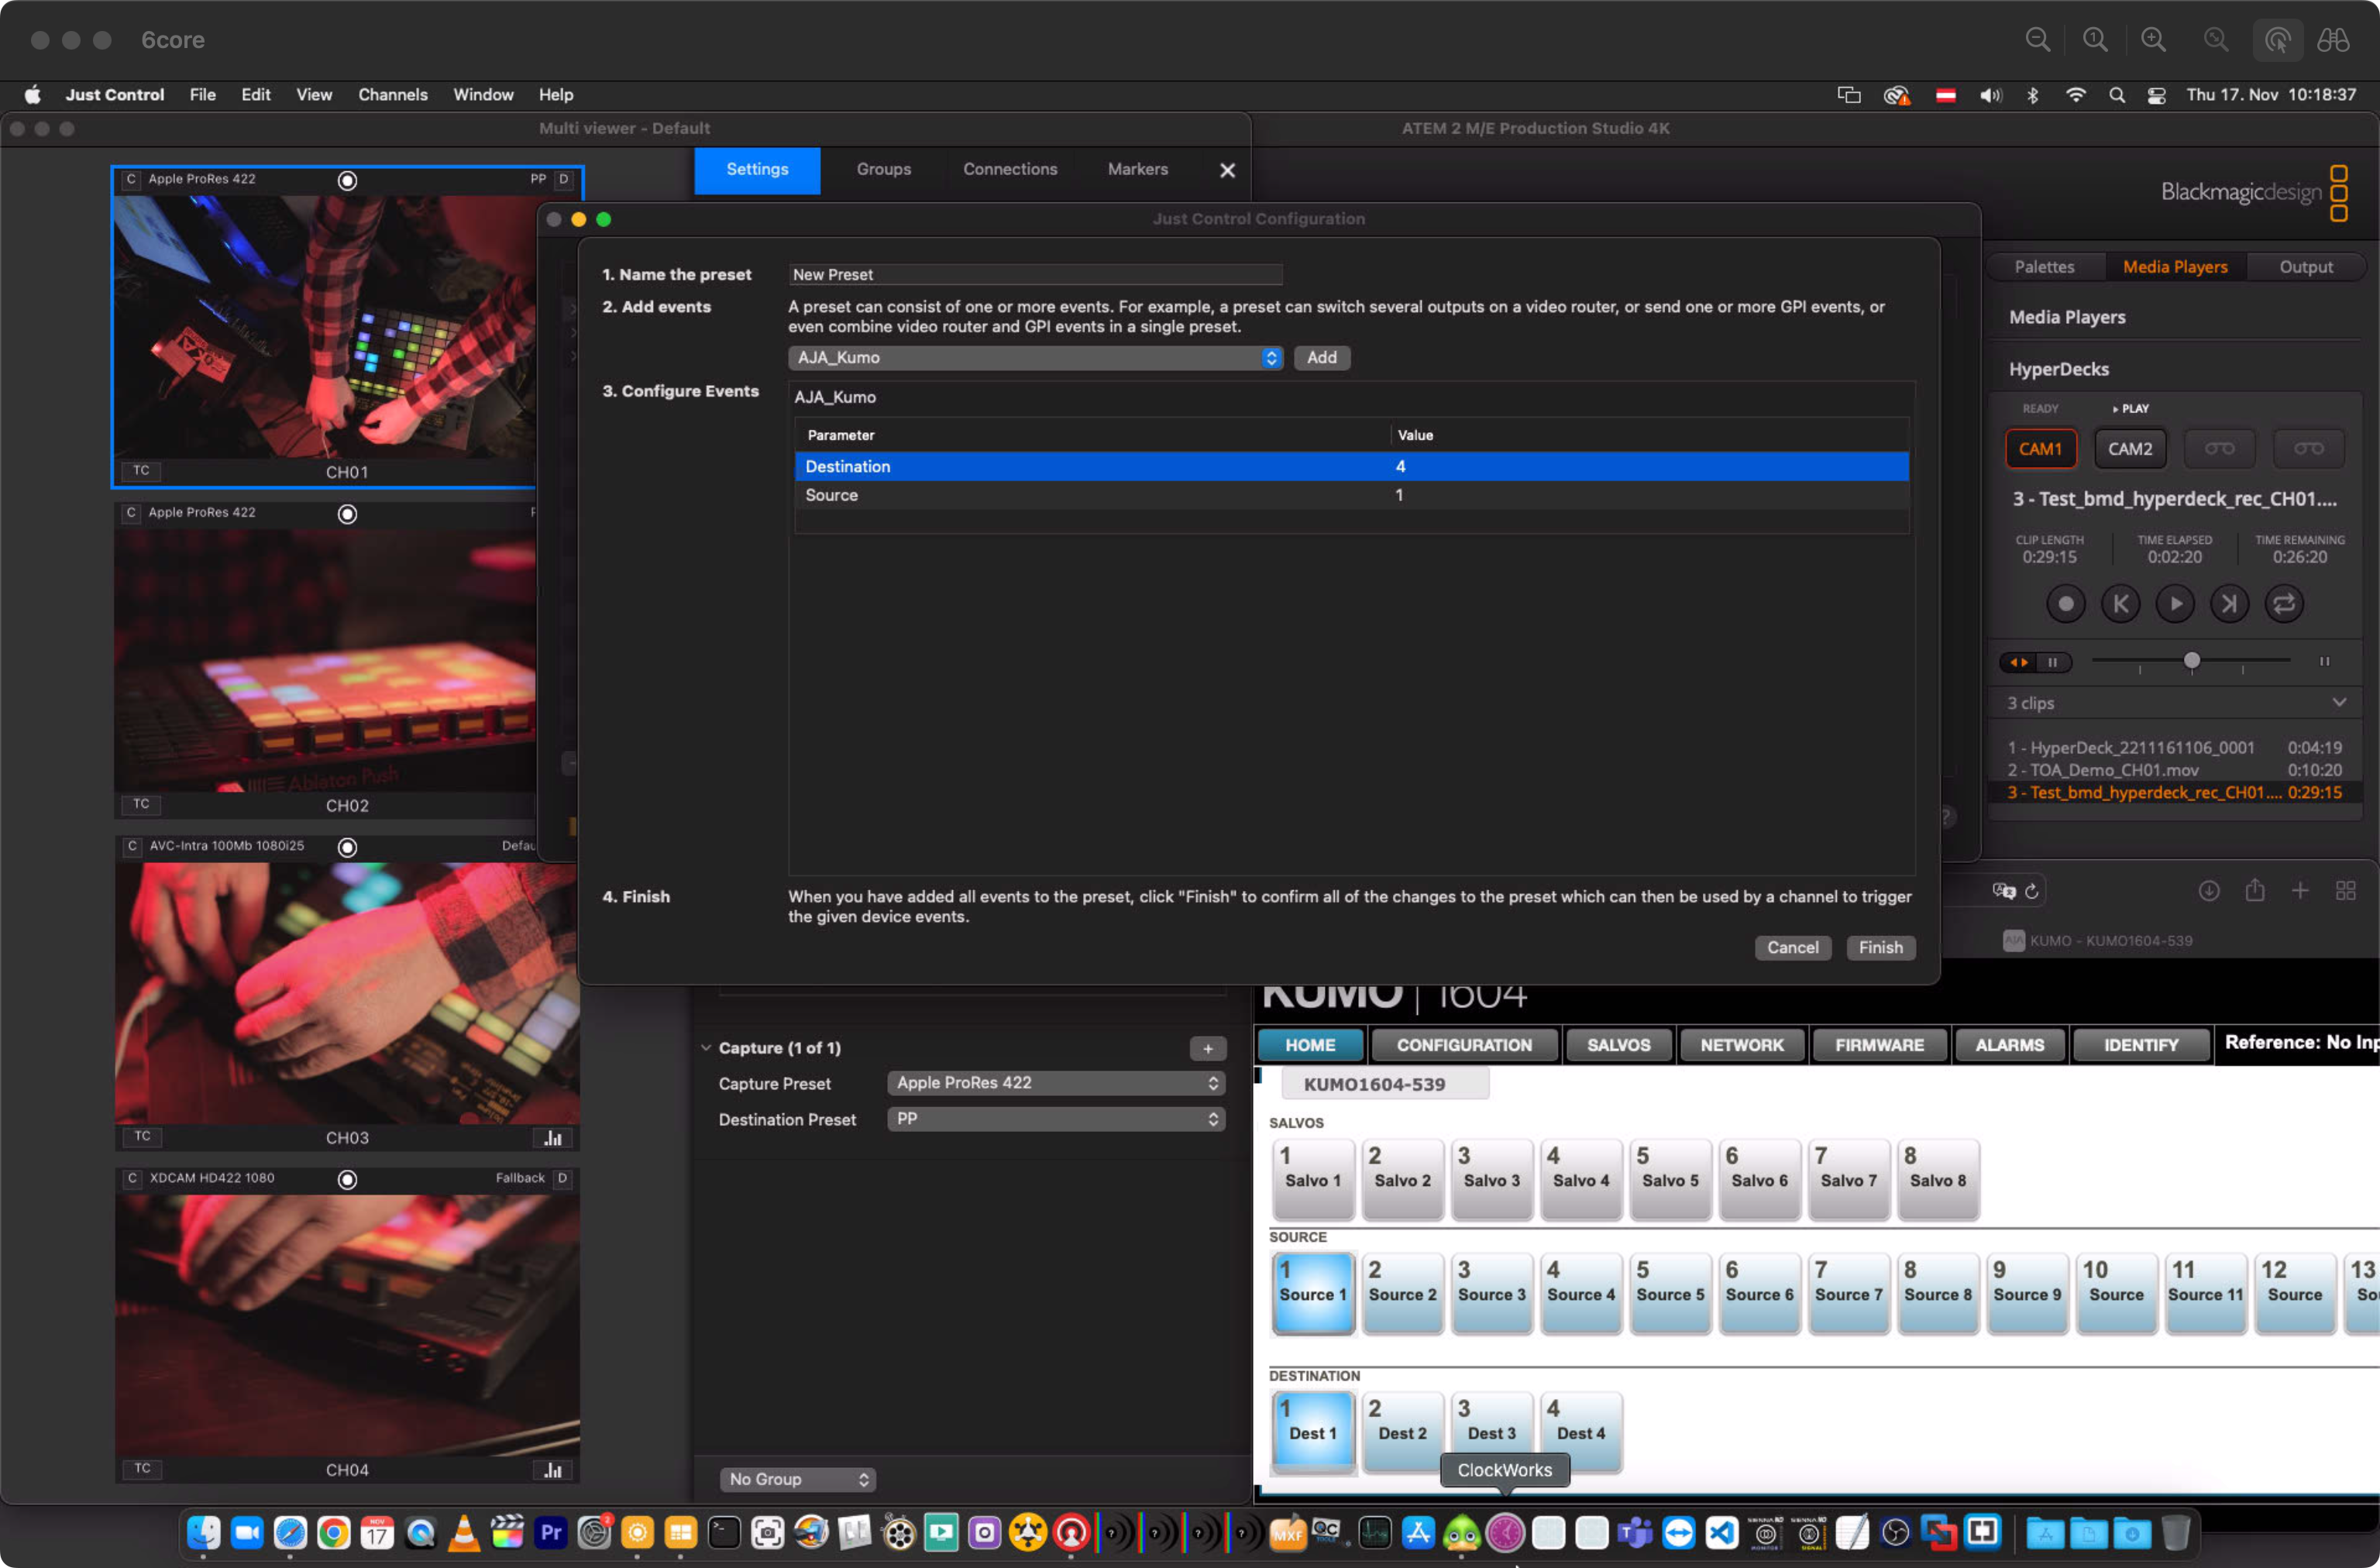This screenshot has width=2380, height=1568.
Task: Click the TC button on CH01
Action: [141, 470]
